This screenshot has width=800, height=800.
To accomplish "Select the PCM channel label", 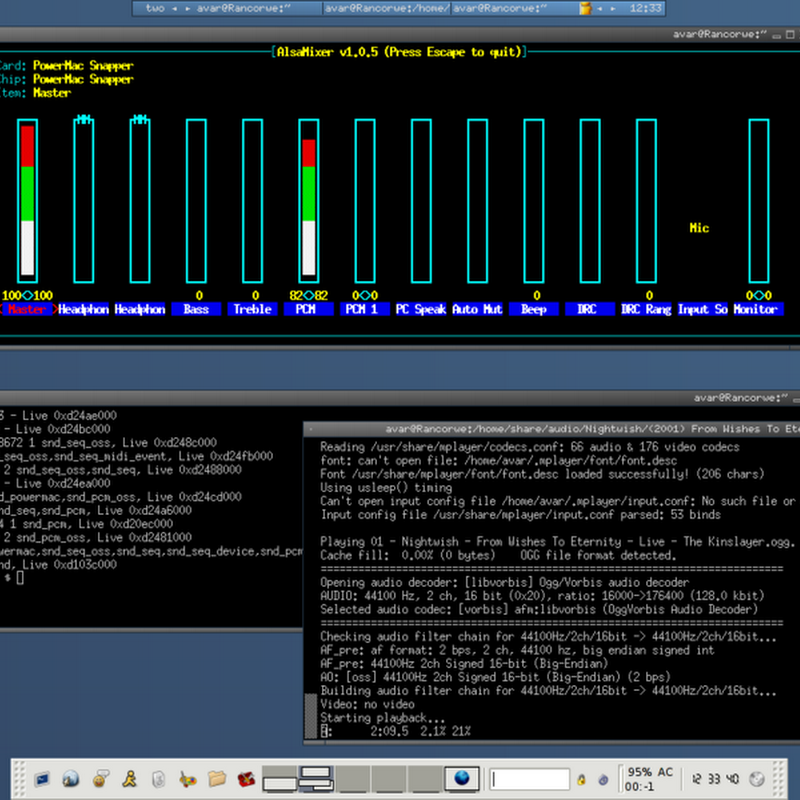I will 309,310.
